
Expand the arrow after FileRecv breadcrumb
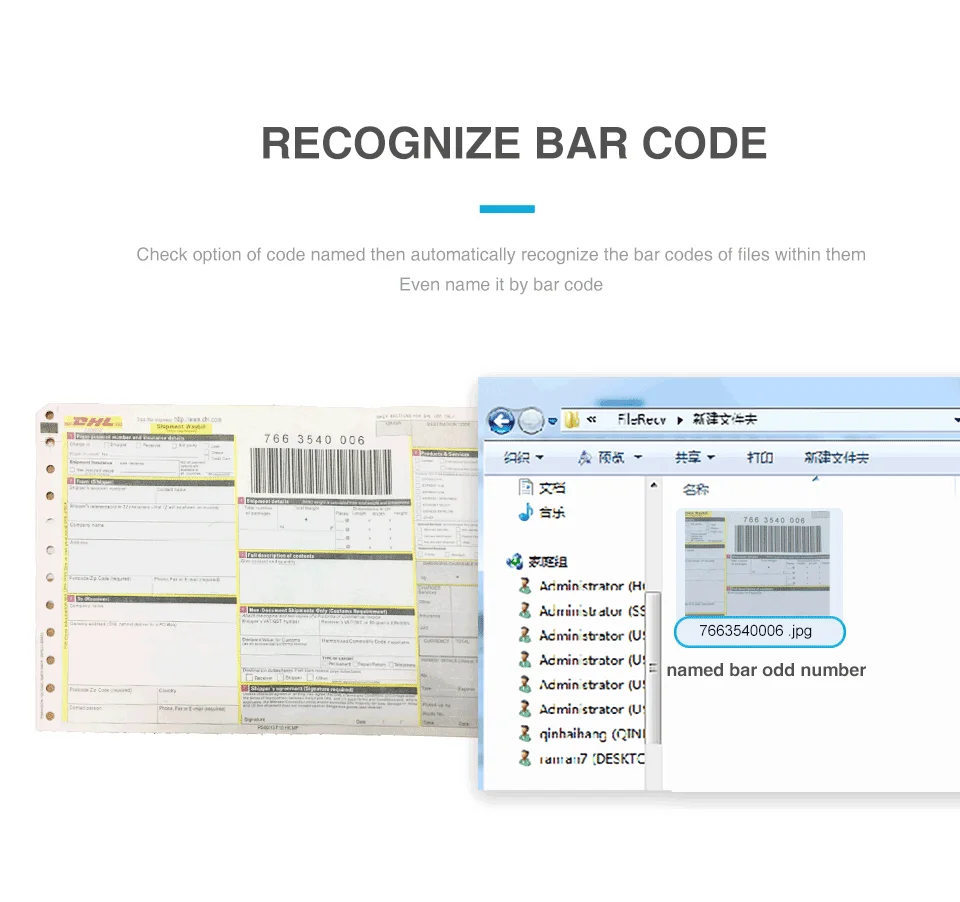(x=680, y=420)
